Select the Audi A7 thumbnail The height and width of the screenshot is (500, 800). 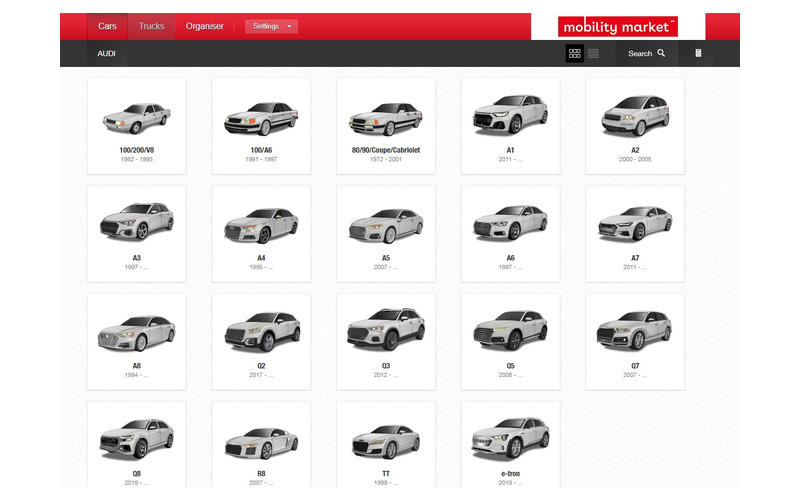[634, 232]
